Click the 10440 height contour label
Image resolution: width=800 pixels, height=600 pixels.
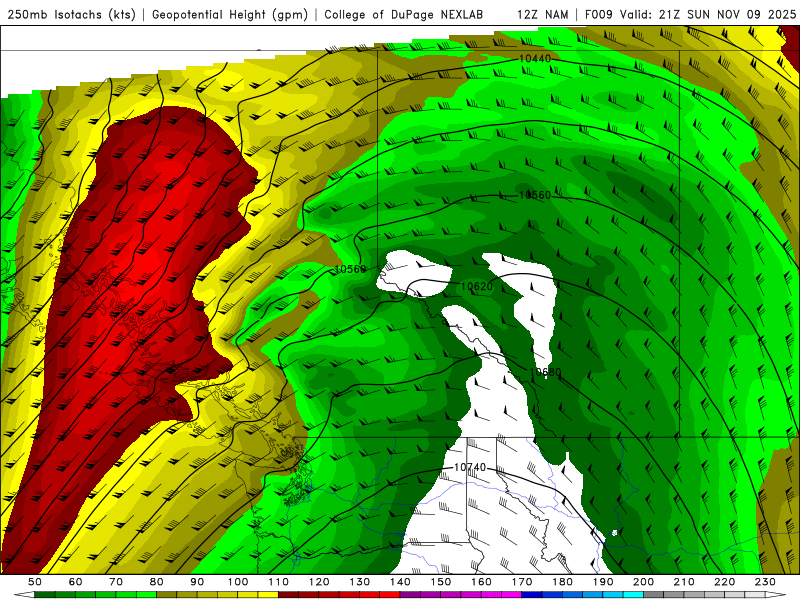pos(535,59)
